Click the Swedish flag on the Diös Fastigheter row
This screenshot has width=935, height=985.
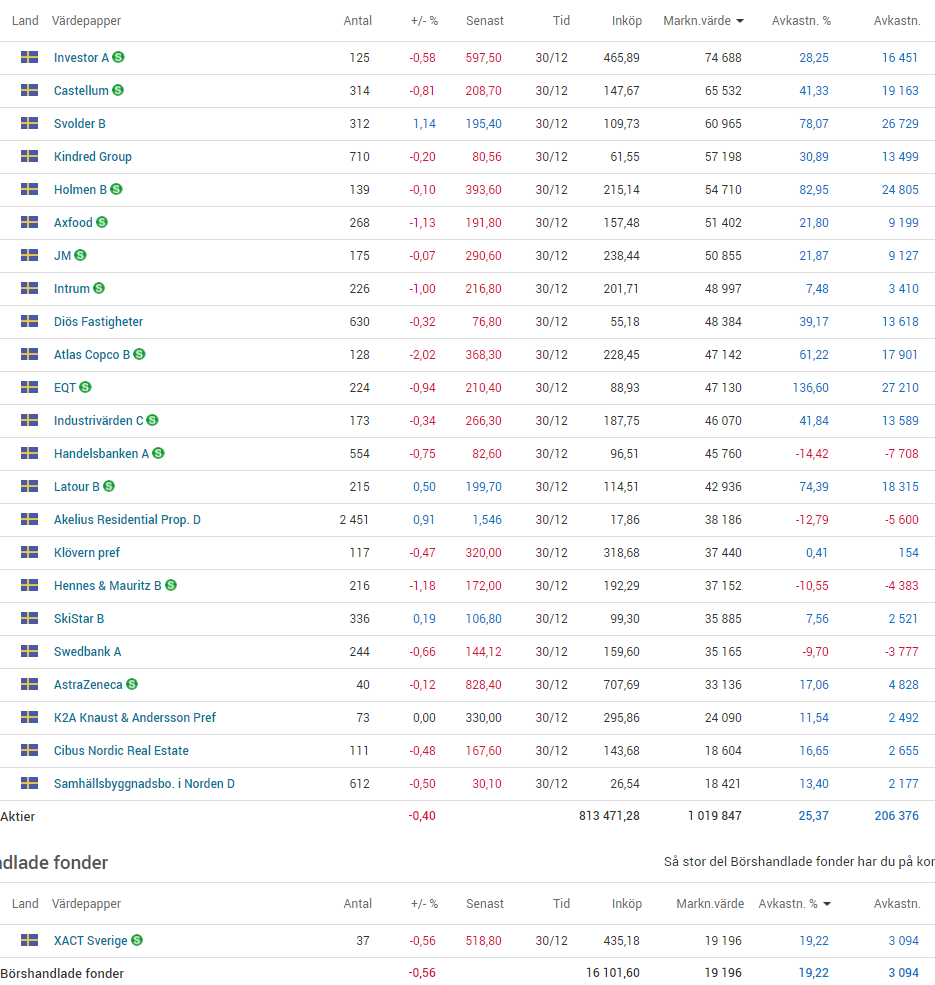30,321
